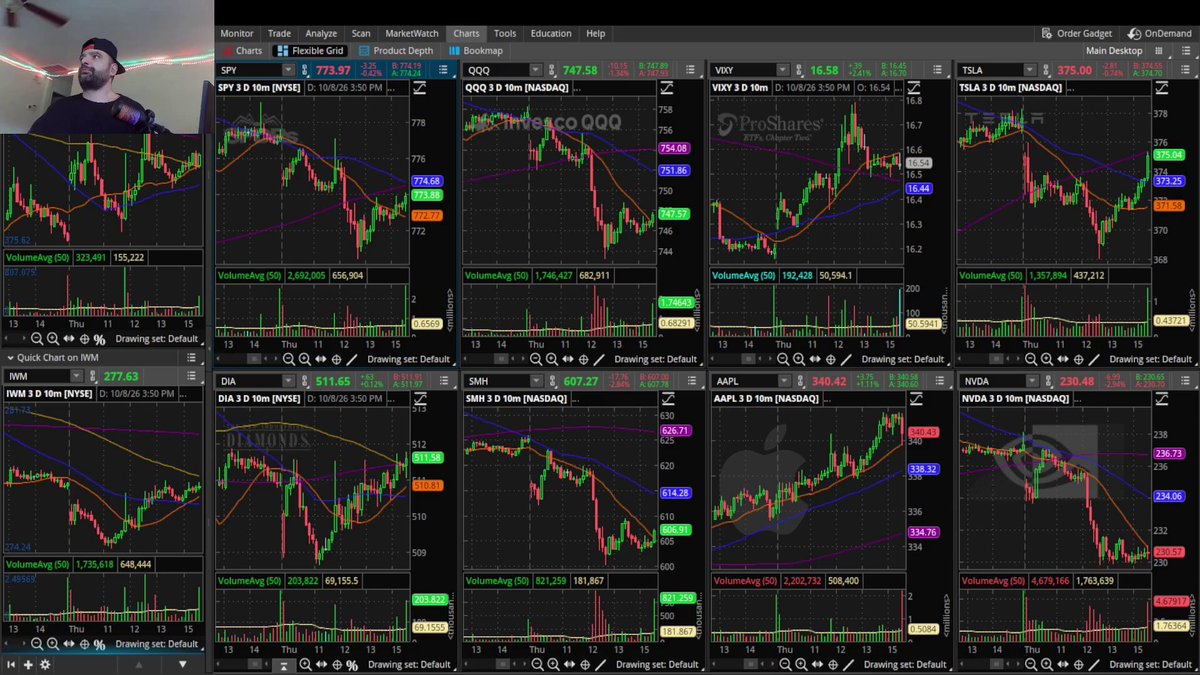Pick the drawing line tool under SMH chart
The width and height of the screenshot is (1200, 675).
(600, 665)
